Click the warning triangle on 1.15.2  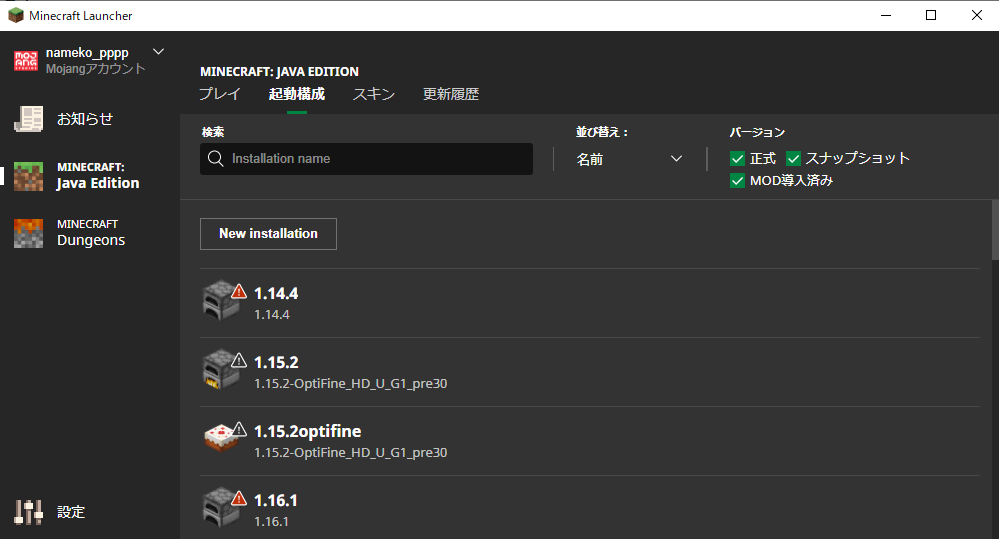click(x=239, y=361)
